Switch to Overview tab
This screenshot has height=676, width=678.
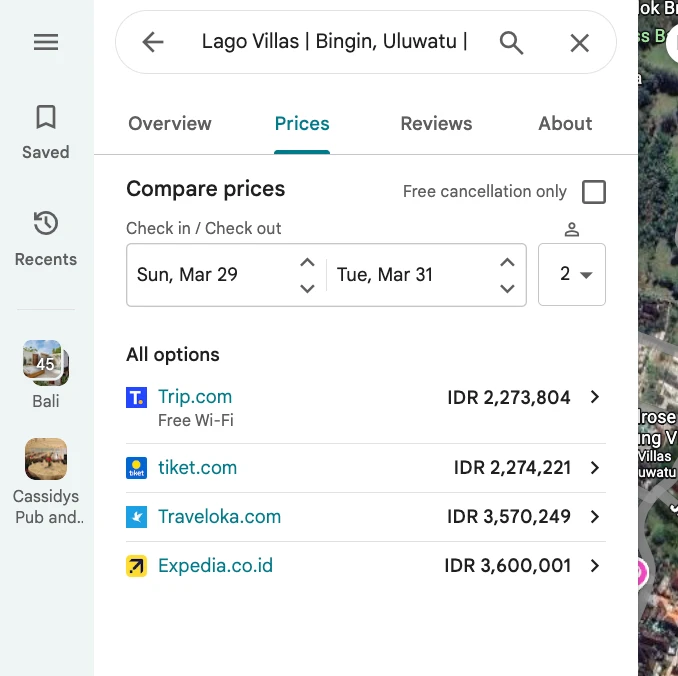tap(170, 124)
